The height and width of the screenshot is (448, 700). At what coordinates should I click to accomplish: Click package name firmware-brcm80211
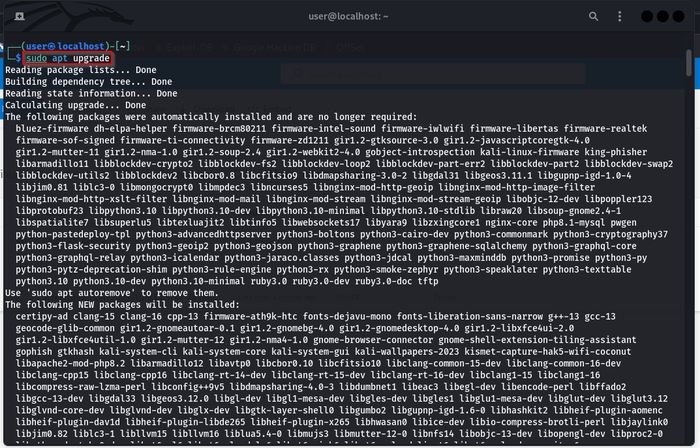point(219,129)
